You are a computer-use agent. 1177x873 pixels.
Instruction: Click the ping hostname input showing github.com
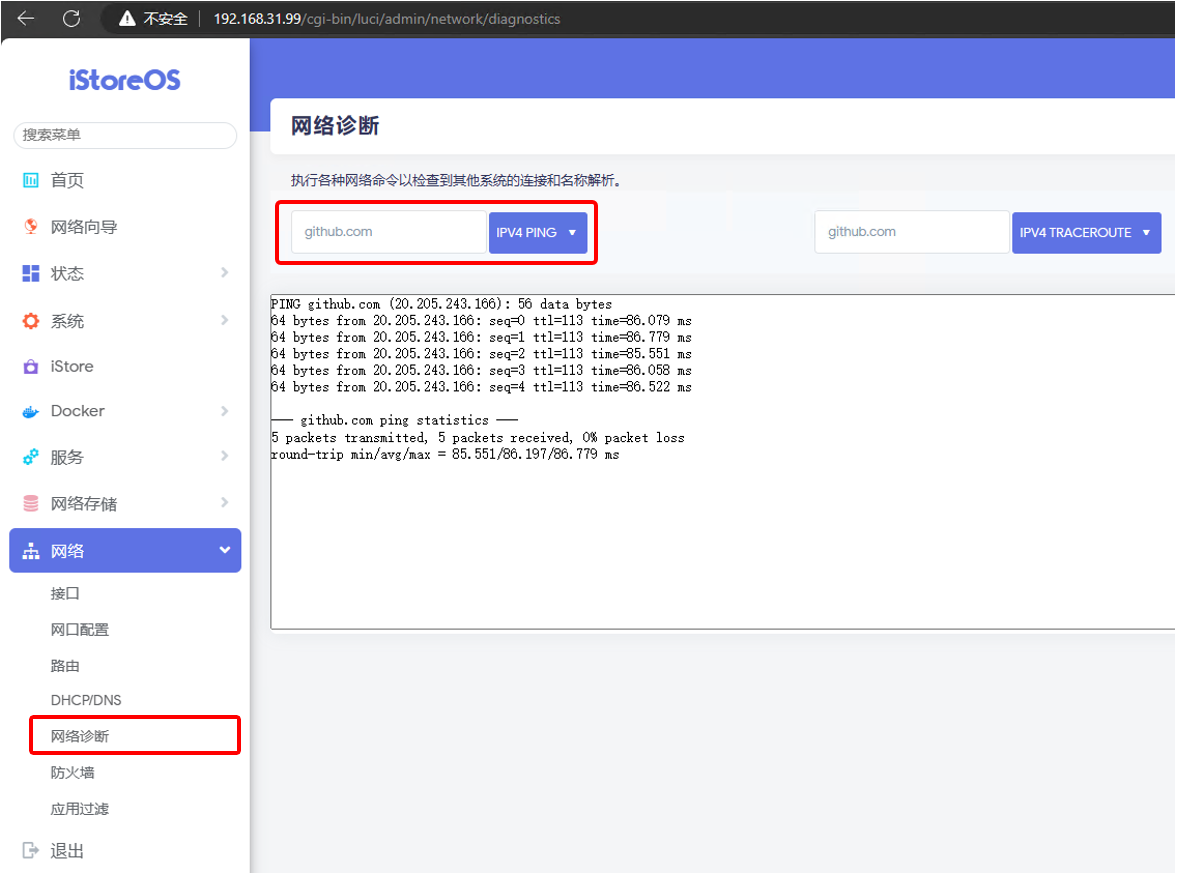point(388,232)
